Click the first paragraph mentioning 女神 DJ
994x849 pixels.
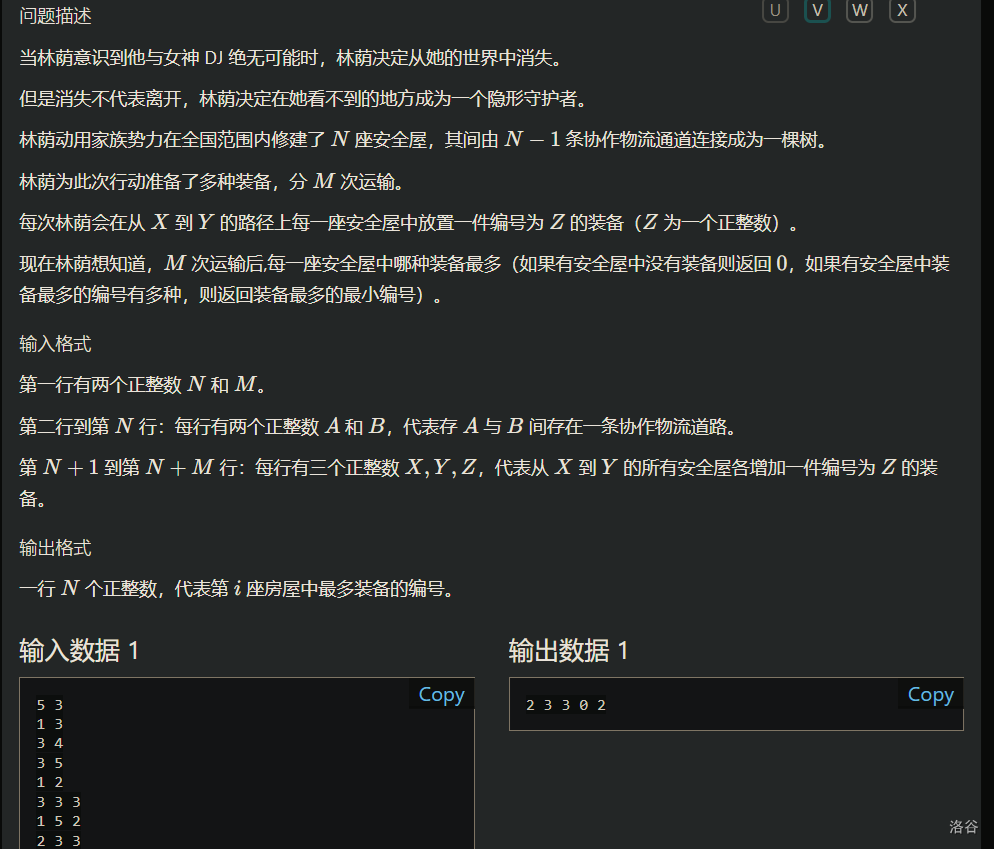290,58
